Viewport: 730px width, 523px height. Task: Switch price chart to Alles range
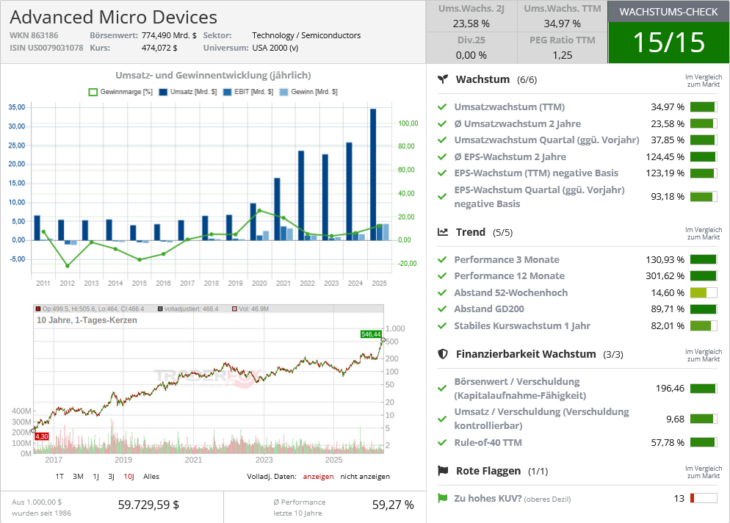tap(151, 476)
